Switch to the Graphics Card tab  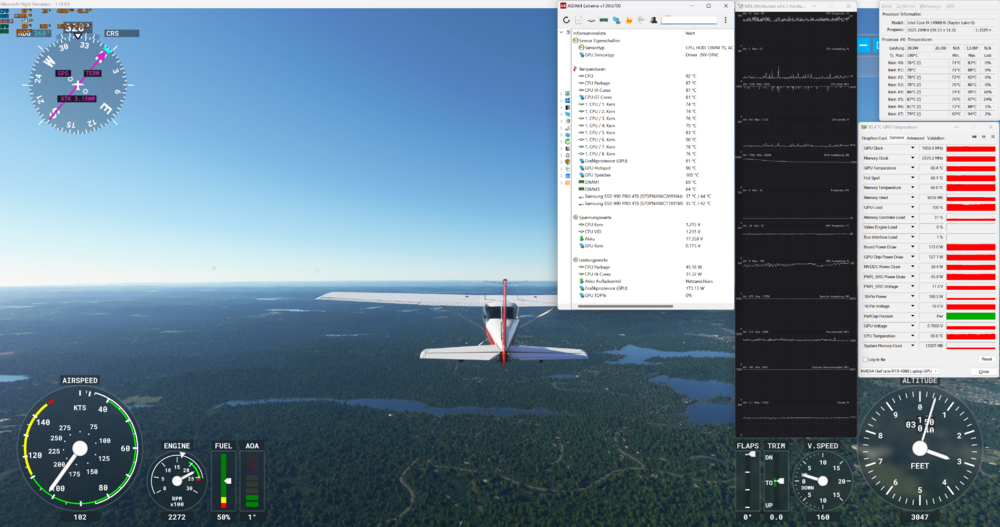pos(874,138)
